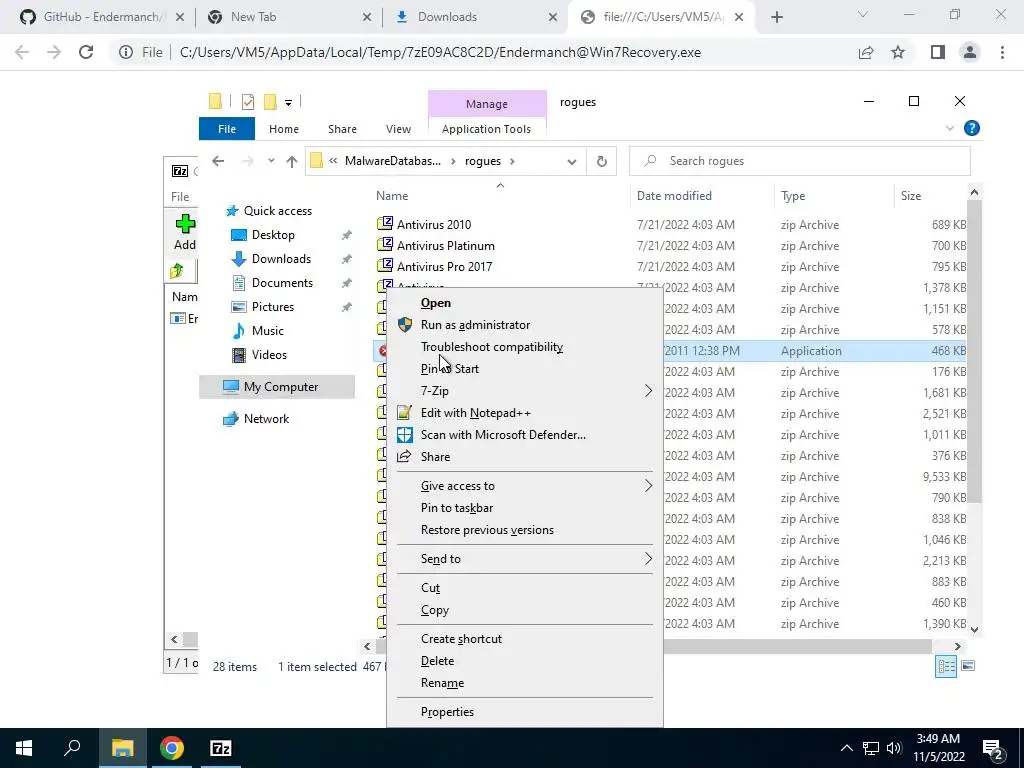Click the taskbar clock showing 3:49 AM
The width and height of the screenshot is (1024, 768).
(938, 748)
